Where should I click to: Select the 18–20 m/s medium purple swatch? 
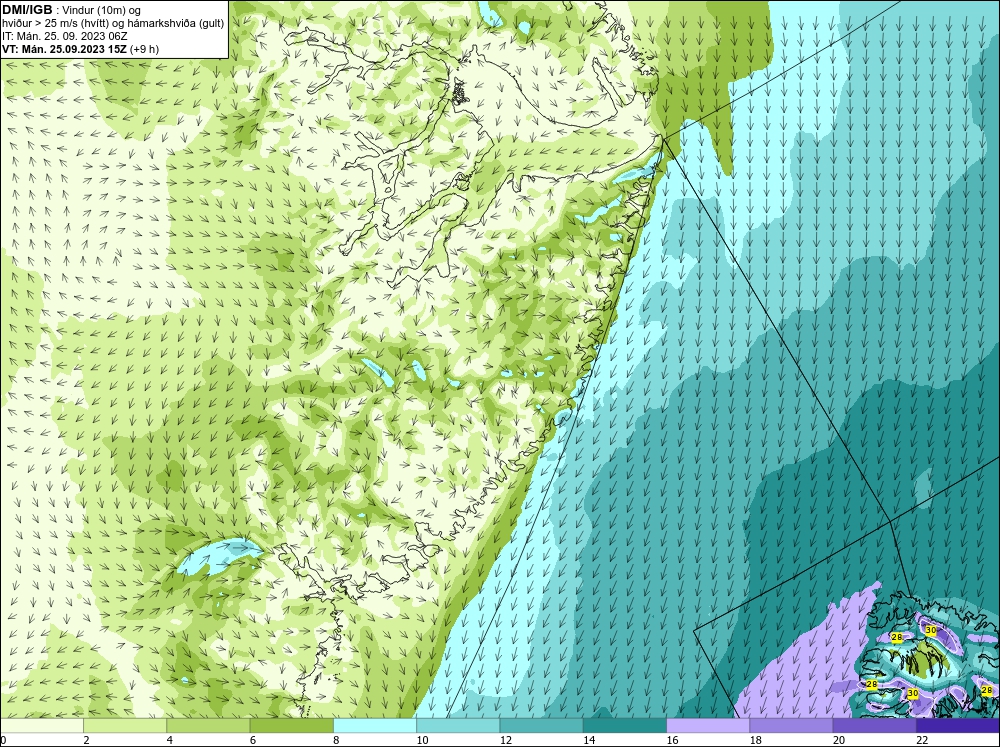tap(791, 726)
